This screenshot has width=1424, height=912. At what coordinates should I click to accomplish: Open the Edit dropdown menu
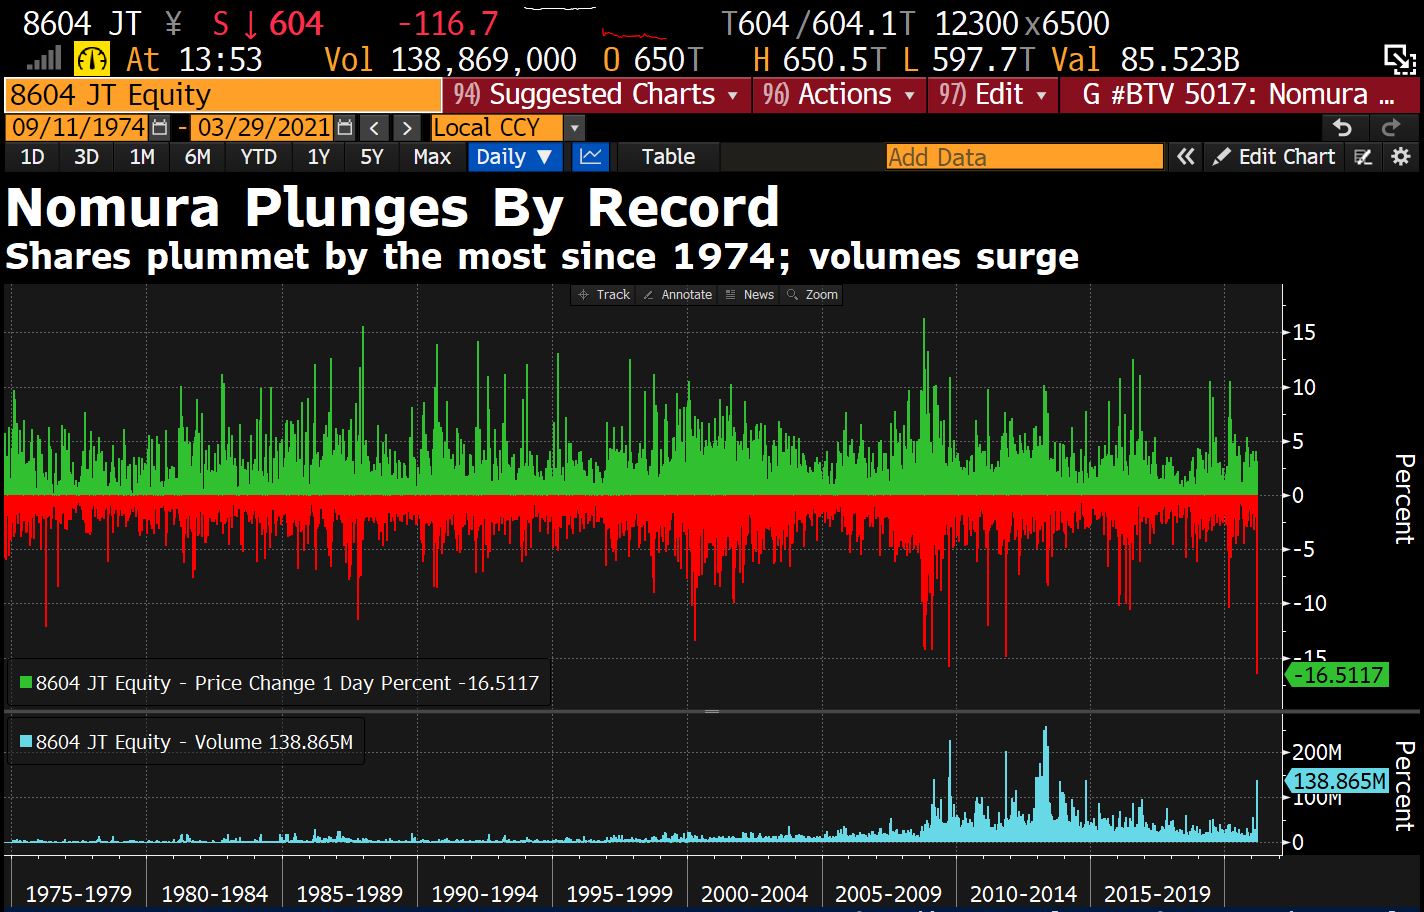992,95
